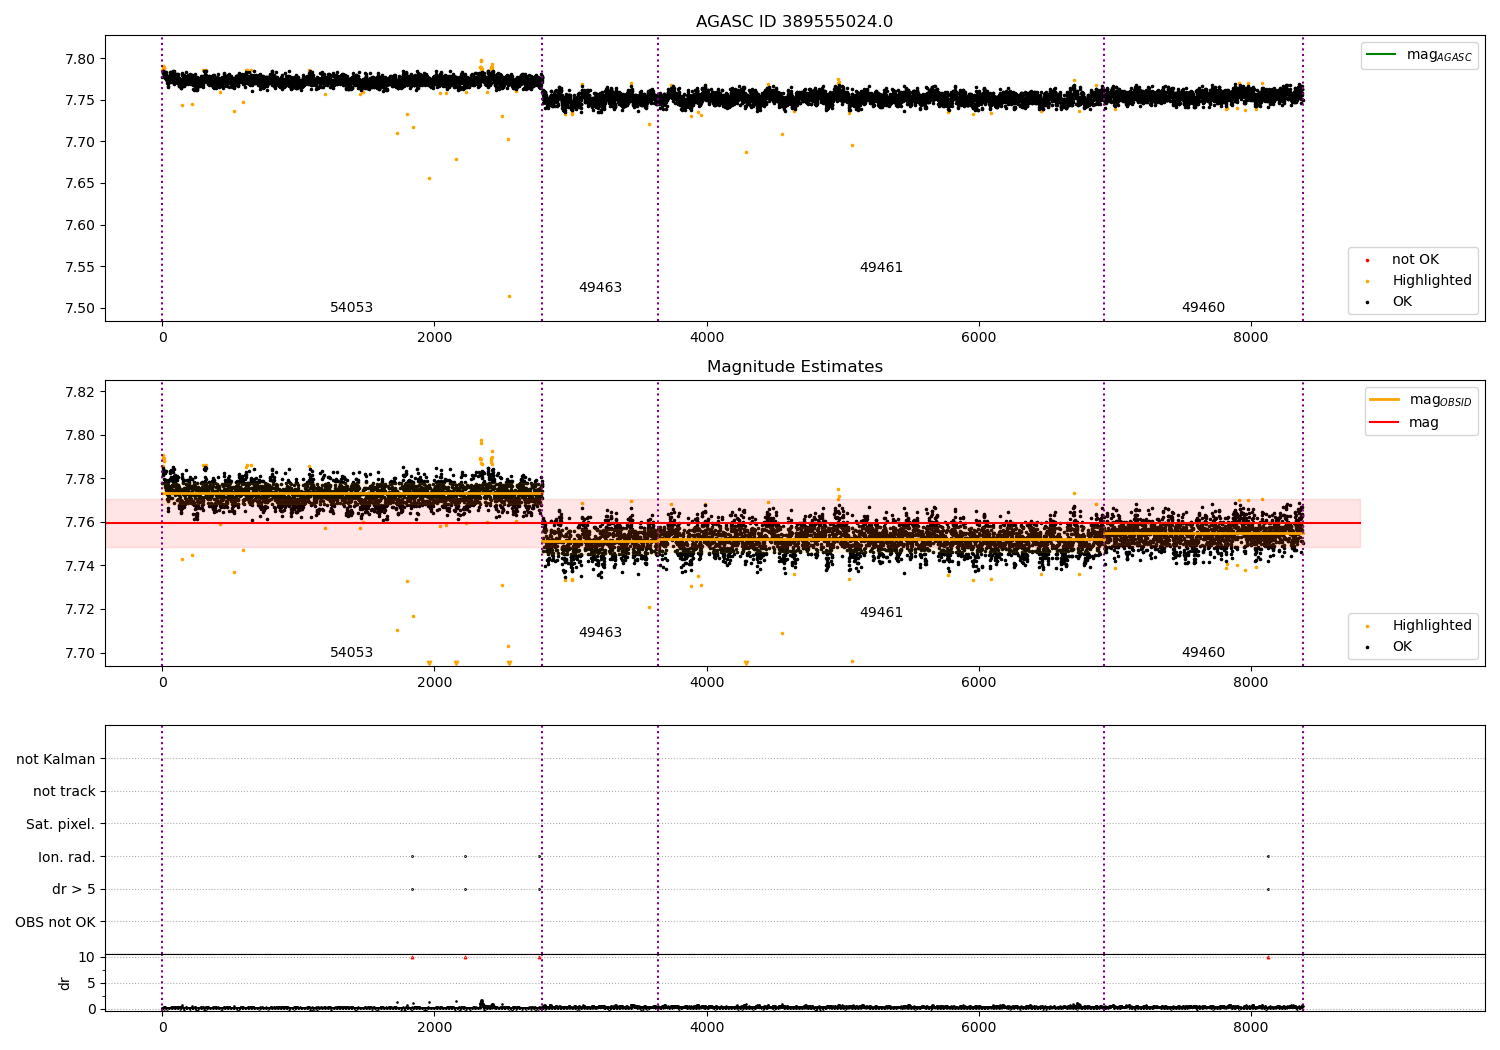The width and height of the screenshot is (1500, 1050).
Task: Click the 'not Kalman' row label
Action: pyautogui.click(x=56, y=760)
